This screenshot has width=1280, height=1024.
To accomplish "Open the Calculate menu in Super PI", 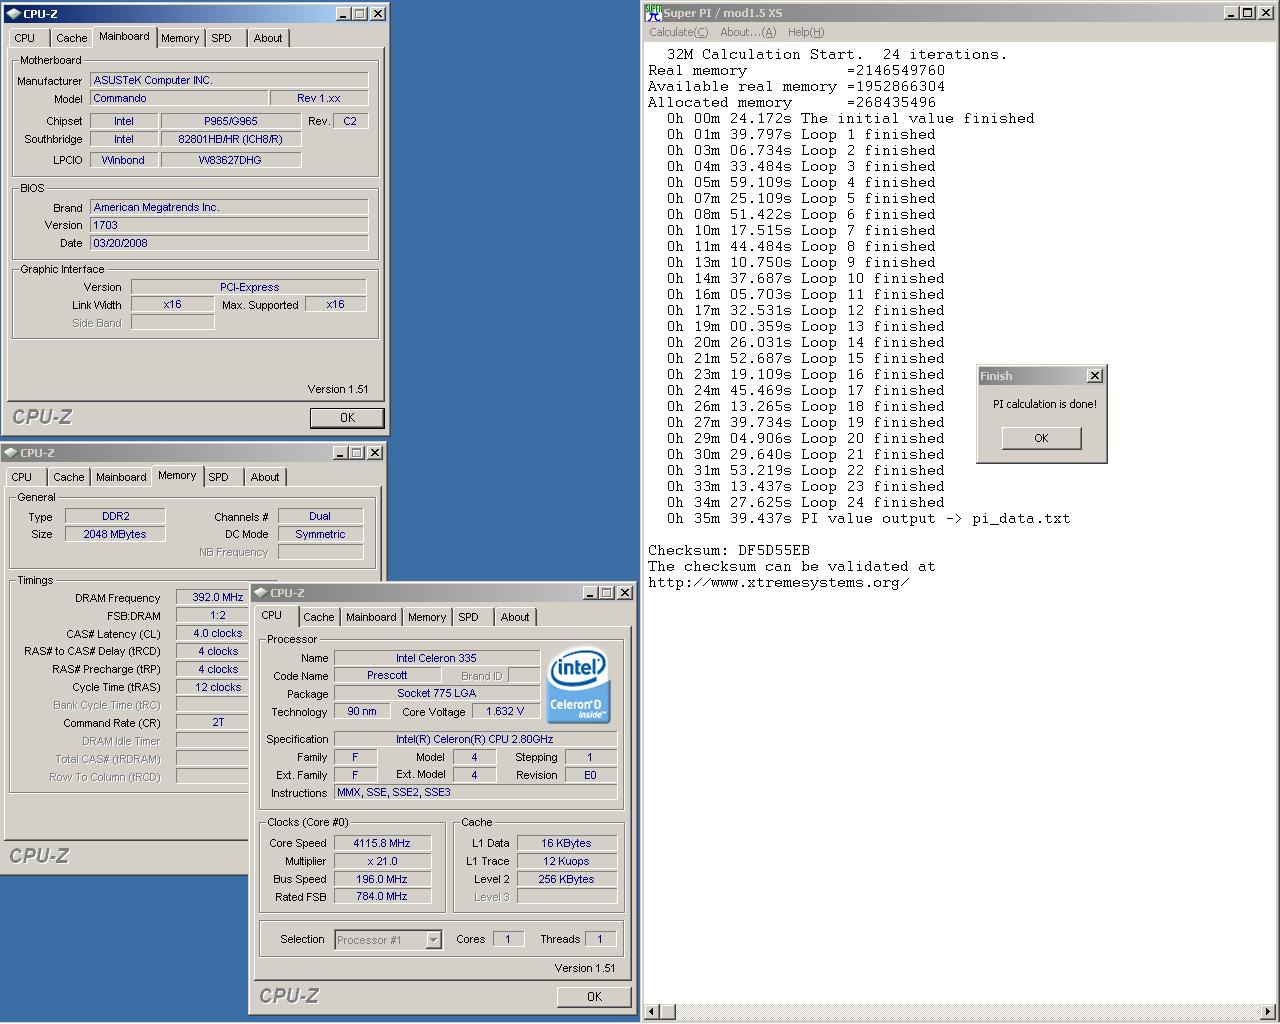I will point(678,32).
